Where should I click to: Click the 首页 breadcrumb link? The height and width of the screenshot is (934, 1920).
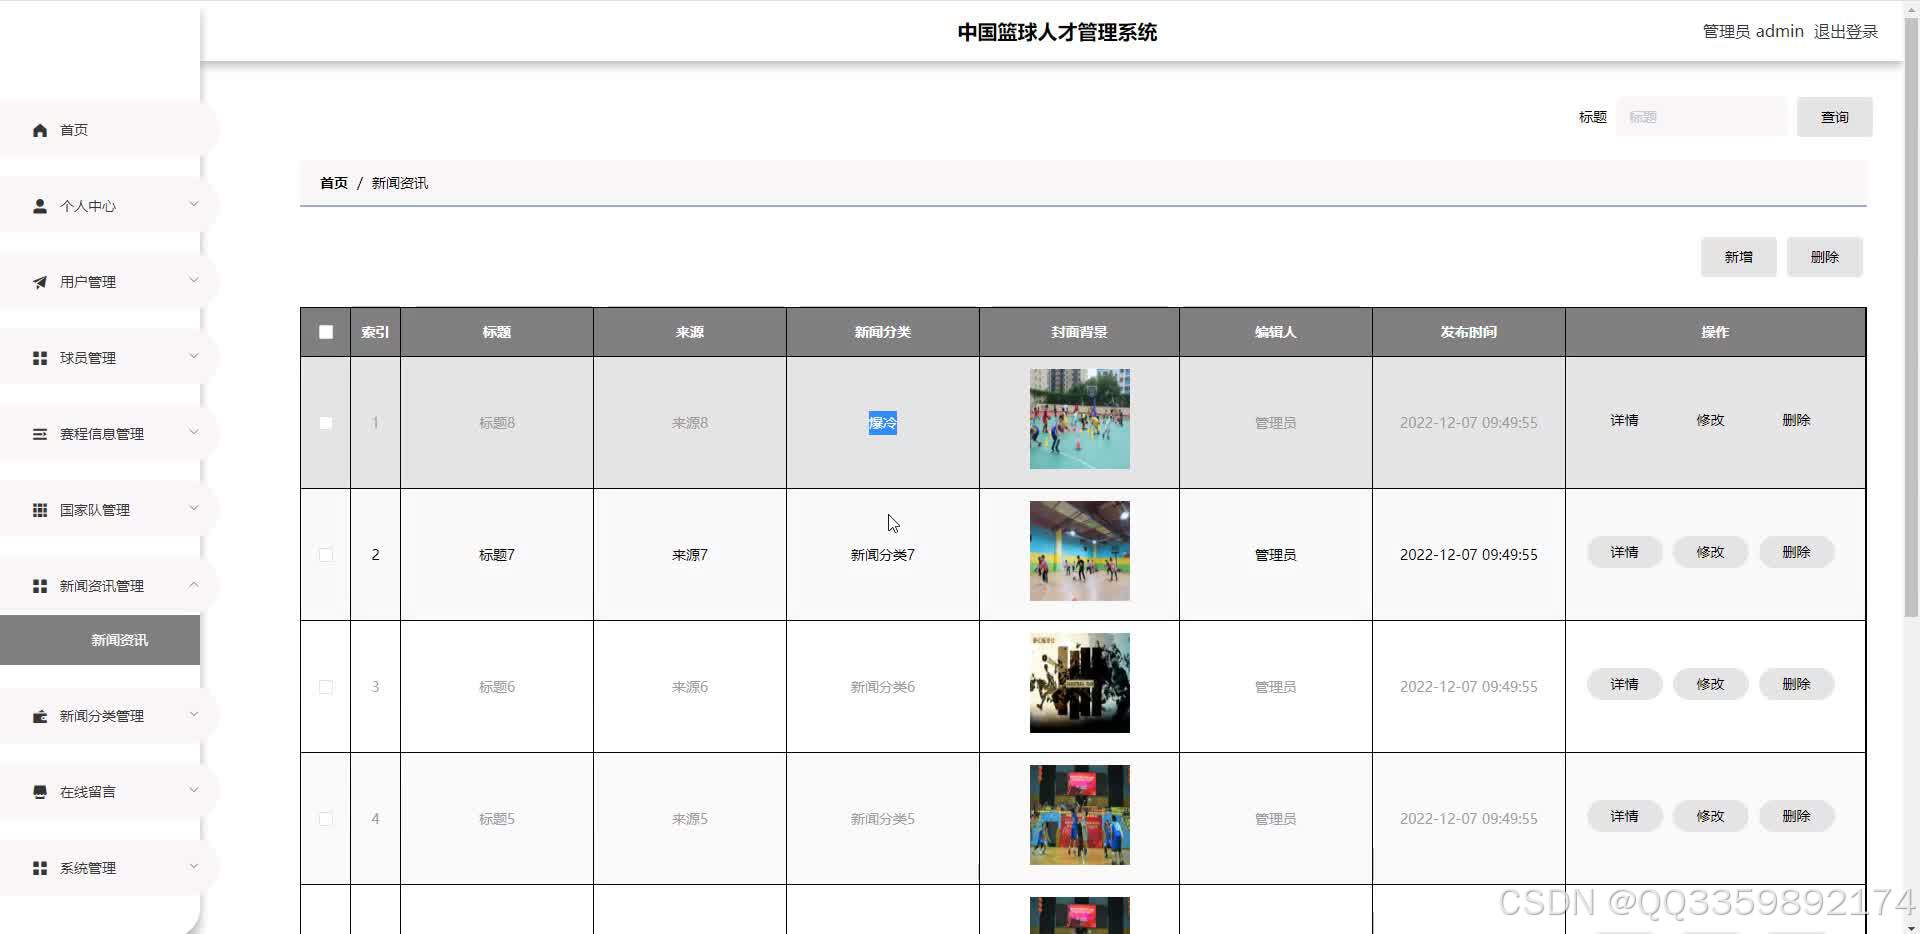334,183
